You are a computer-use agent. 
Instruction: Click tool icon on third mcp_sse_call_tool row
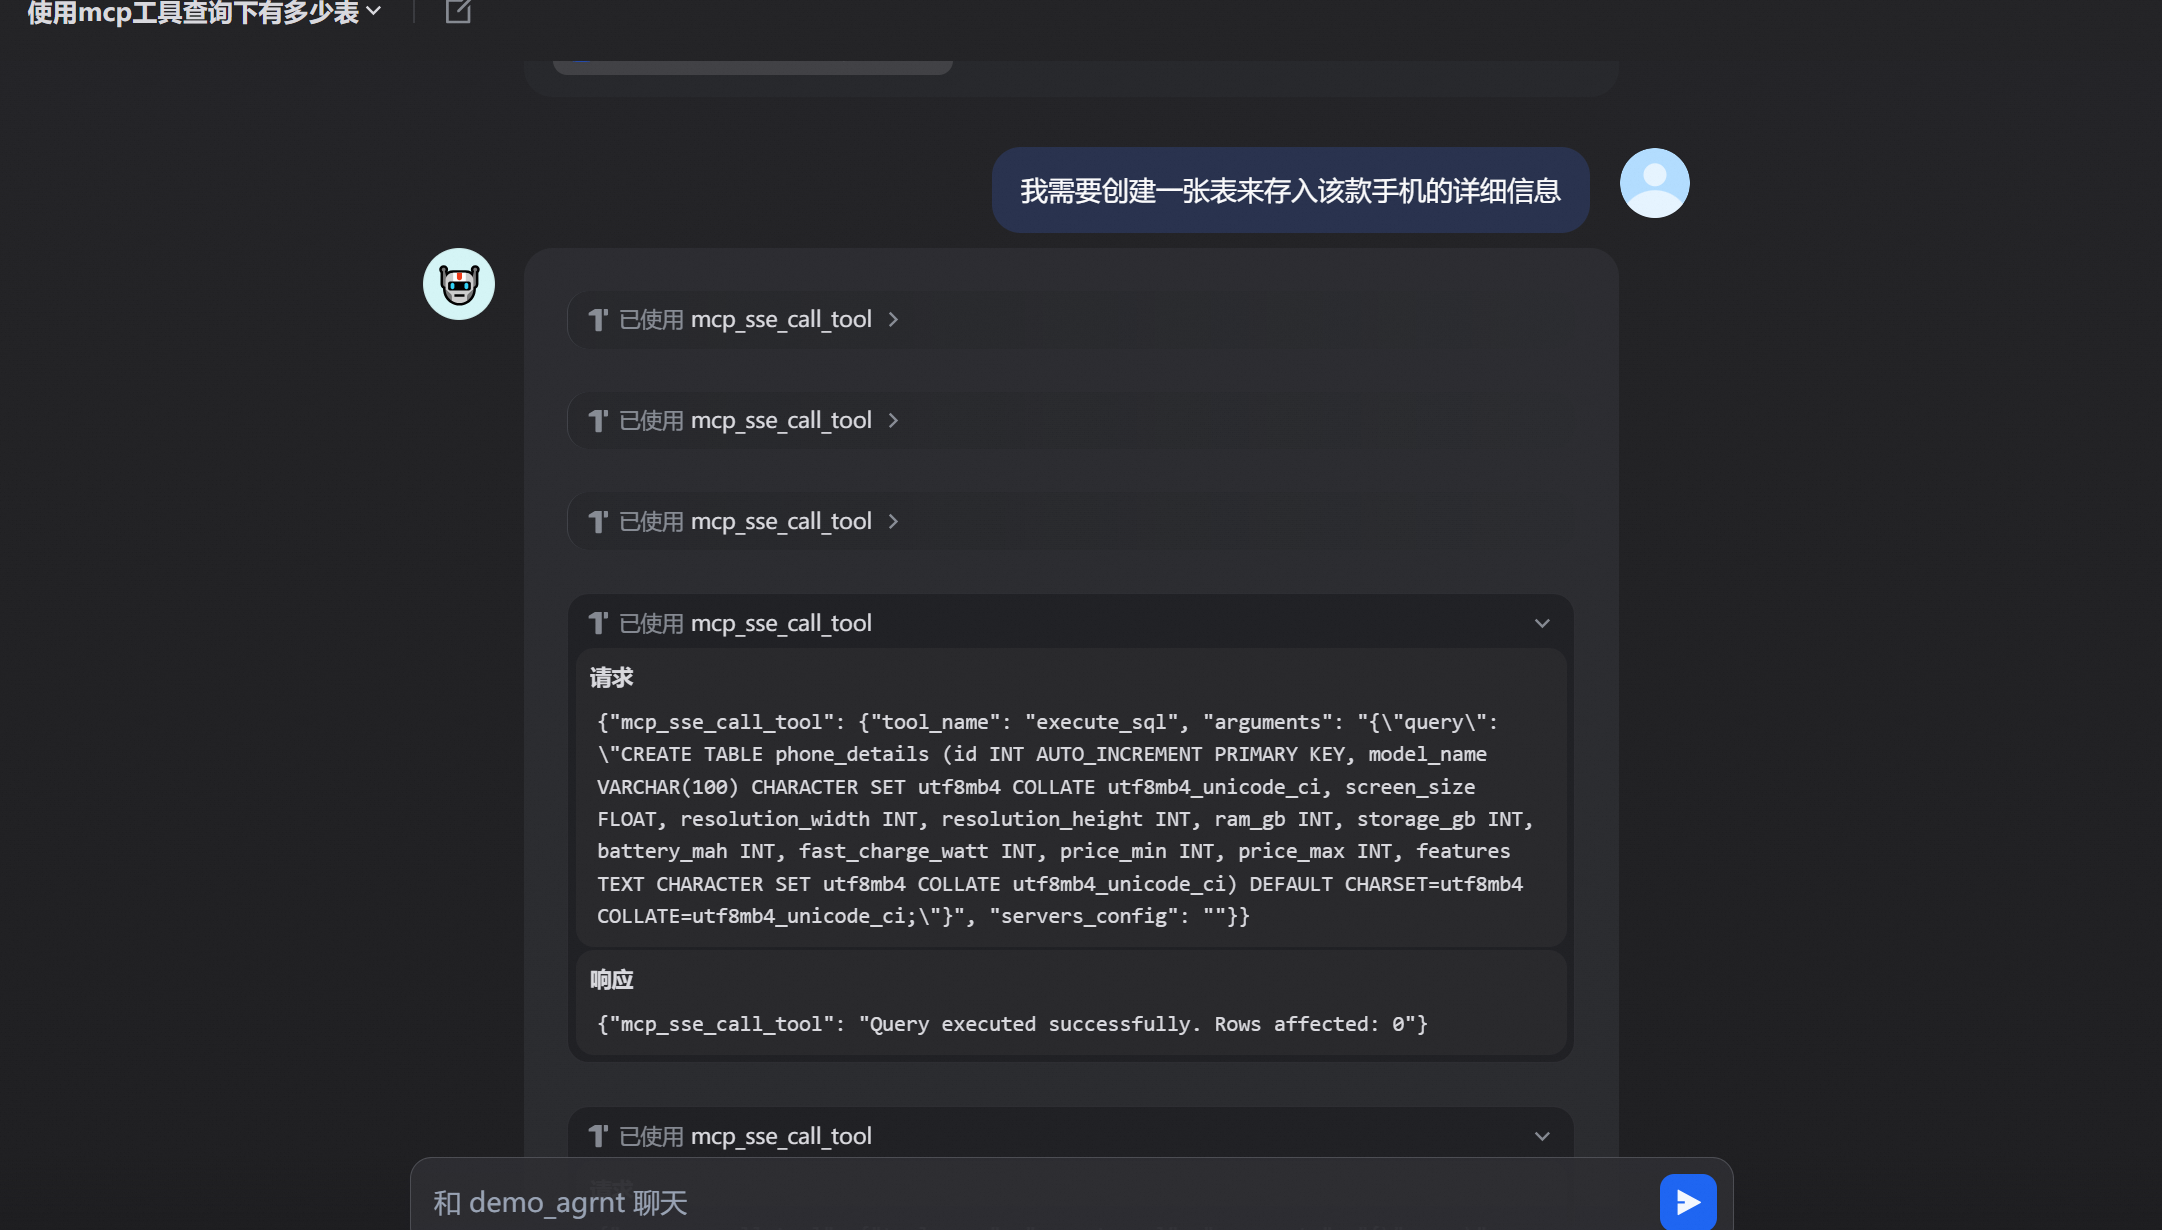tap(598, 522)
